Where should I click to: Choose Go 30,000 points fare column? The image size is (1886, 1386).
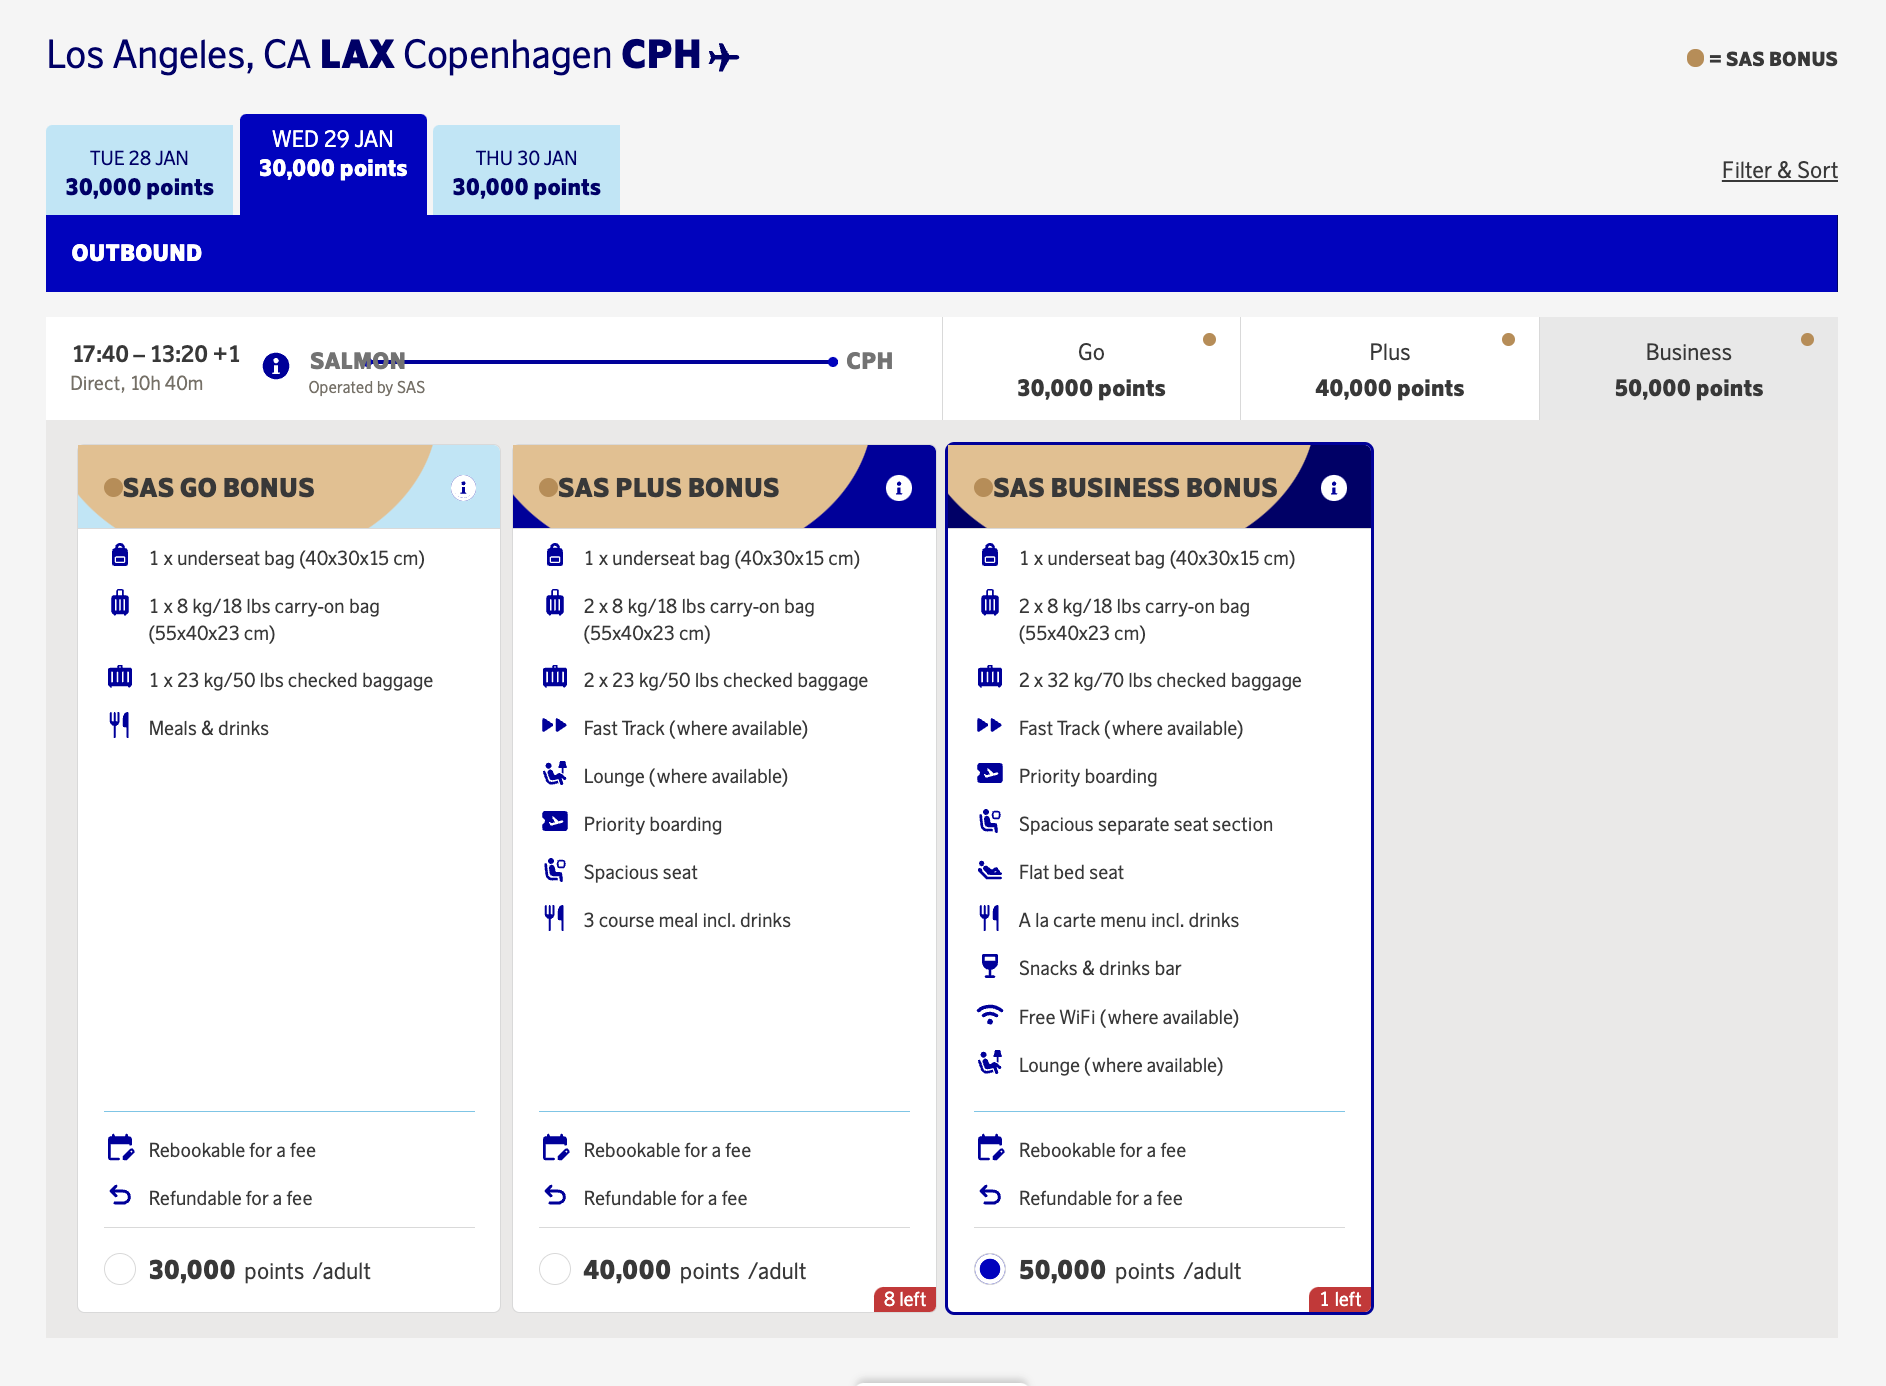[x=1091, y=369]
